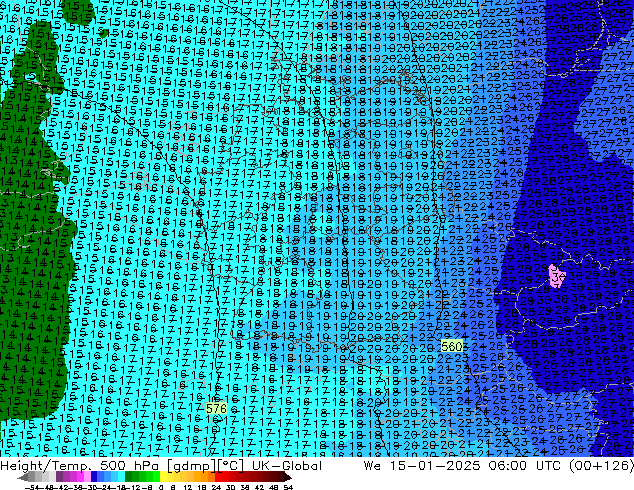Click the 'We 15-01-2025' date text
The height and width of the screenshot is (490, 634).
pyautogui.click(x=421, y=466)
